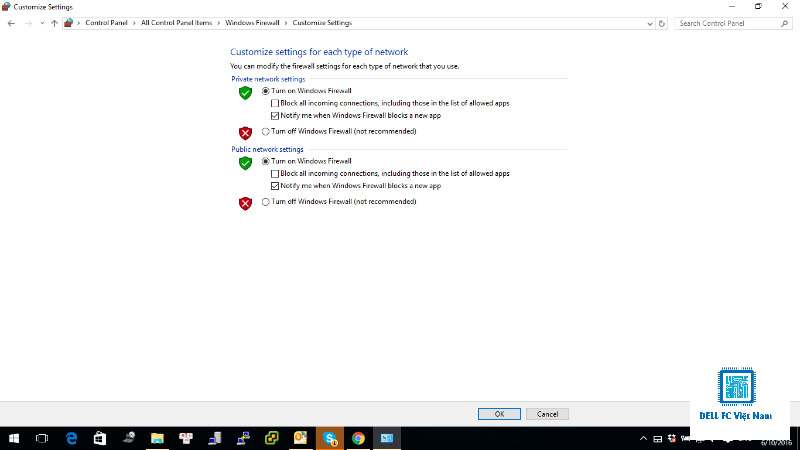This screenshot has width=800, height=450.
Task: Navigate to Windows Firewall breadcrumb
Action: pos(252,23)
